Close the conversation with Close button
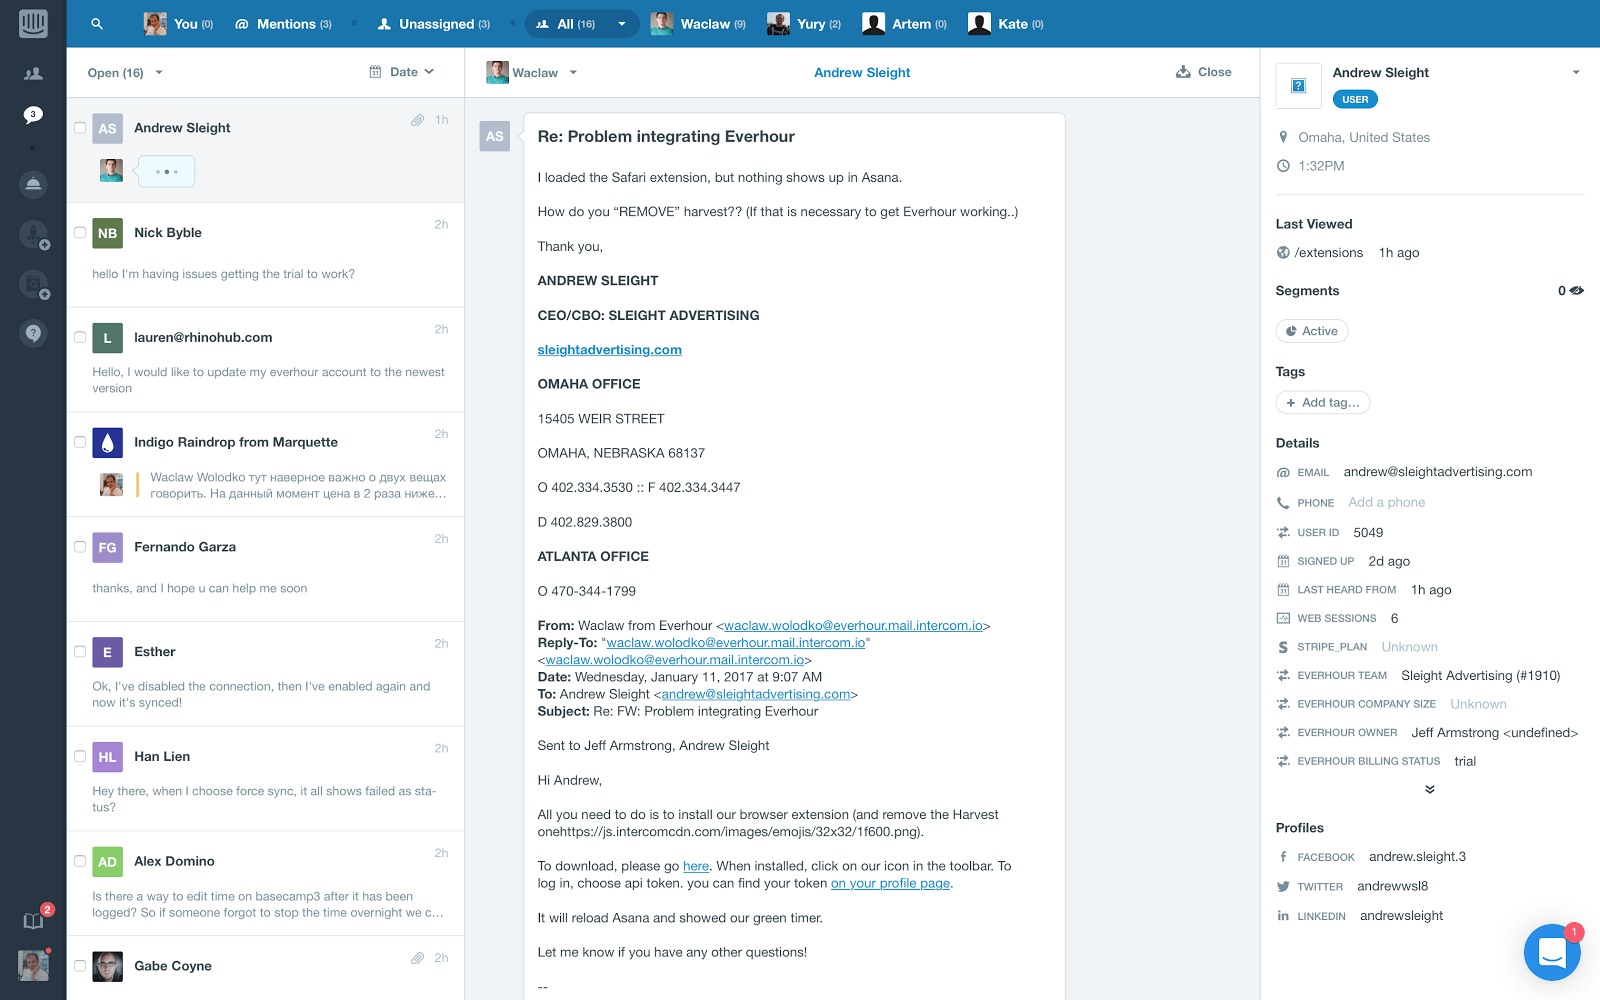 1203,72
